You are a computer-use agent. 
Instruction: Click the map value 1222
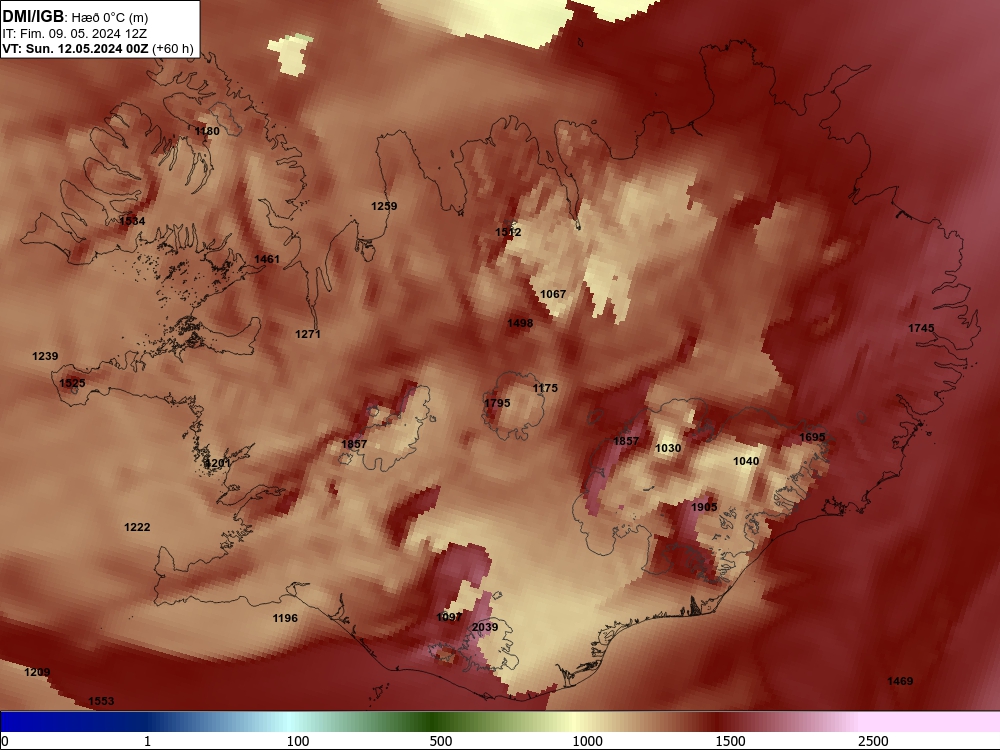[137, 527]
